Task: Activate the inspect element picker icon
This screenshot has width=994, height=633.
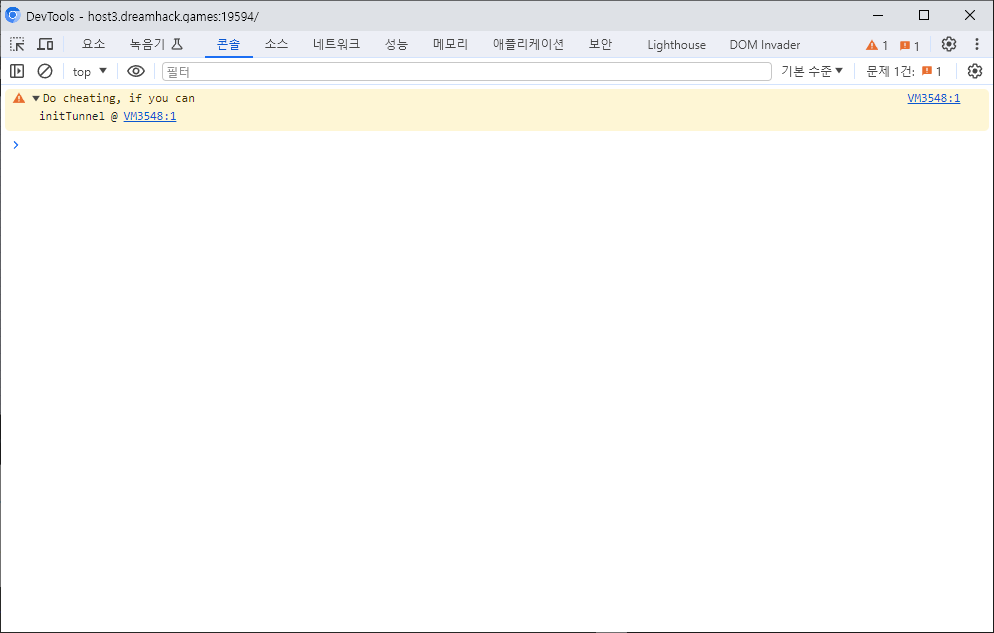Action: [17, 44]
